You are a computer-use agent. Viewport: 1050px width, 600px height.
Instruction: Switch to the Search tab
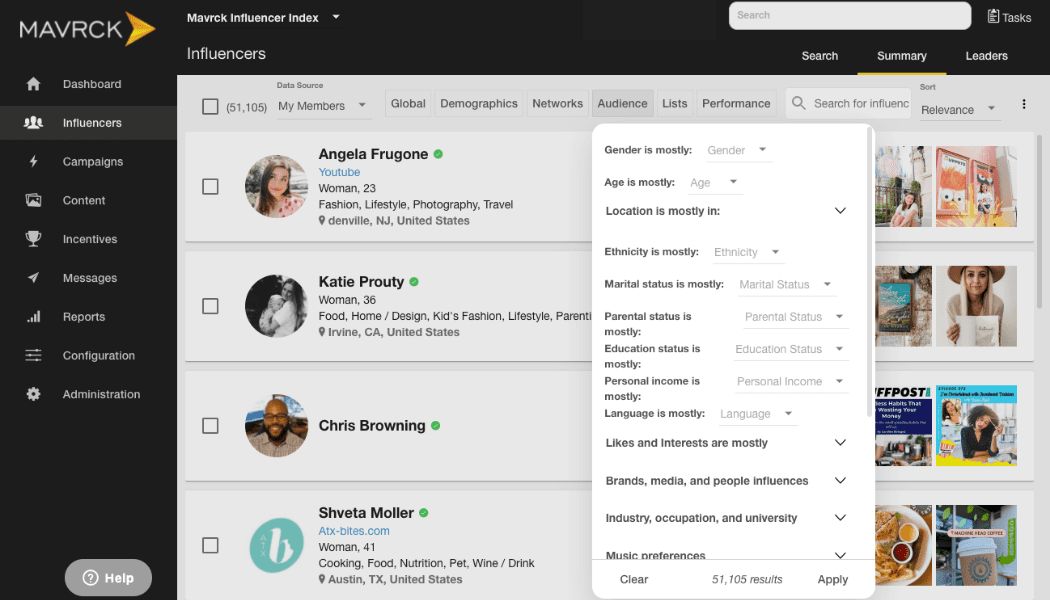pyautogui.click(x=820, y=56)
